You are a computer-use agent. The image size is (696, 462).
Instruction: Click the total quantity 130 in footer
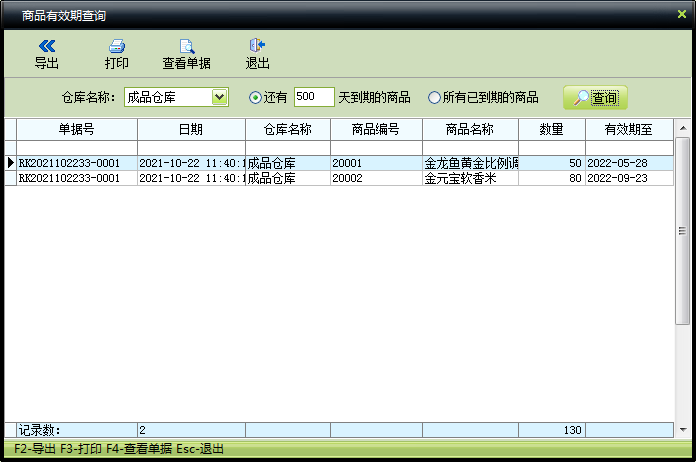(552, 430)
